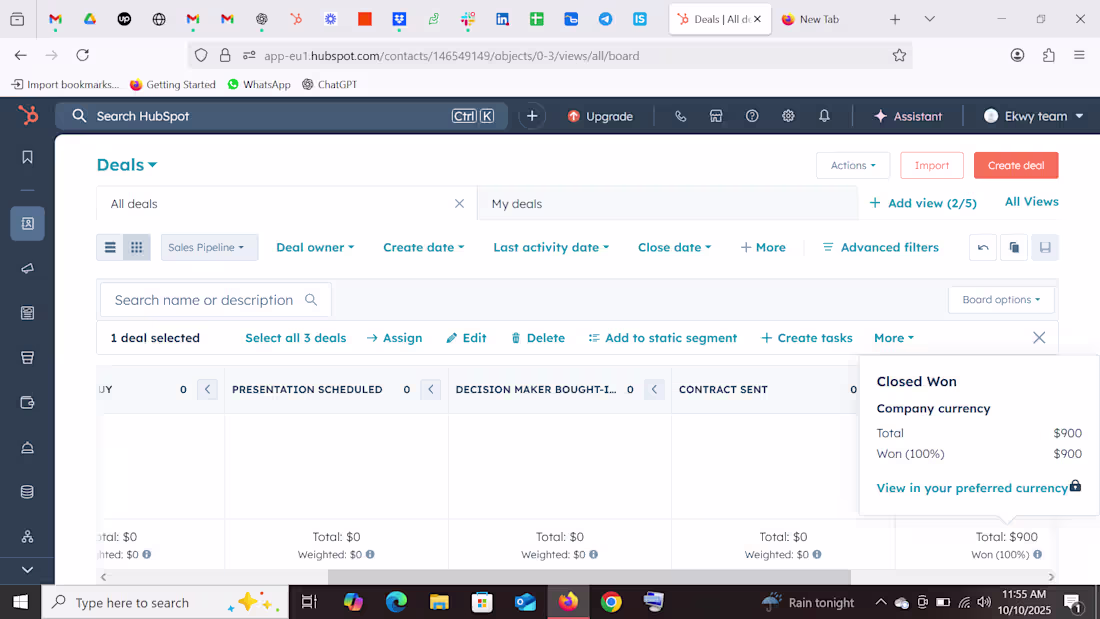Click Add to static segment
The height and width of the screenshot is (619, 1100).
tap(662, 338)
